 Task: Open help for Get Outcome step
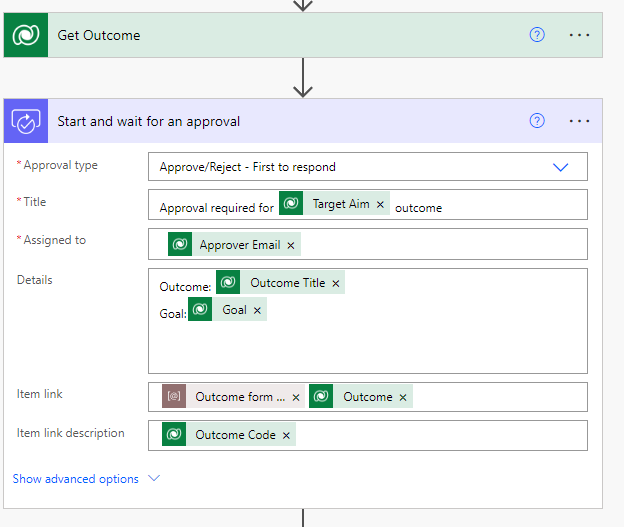pos(537,35)
